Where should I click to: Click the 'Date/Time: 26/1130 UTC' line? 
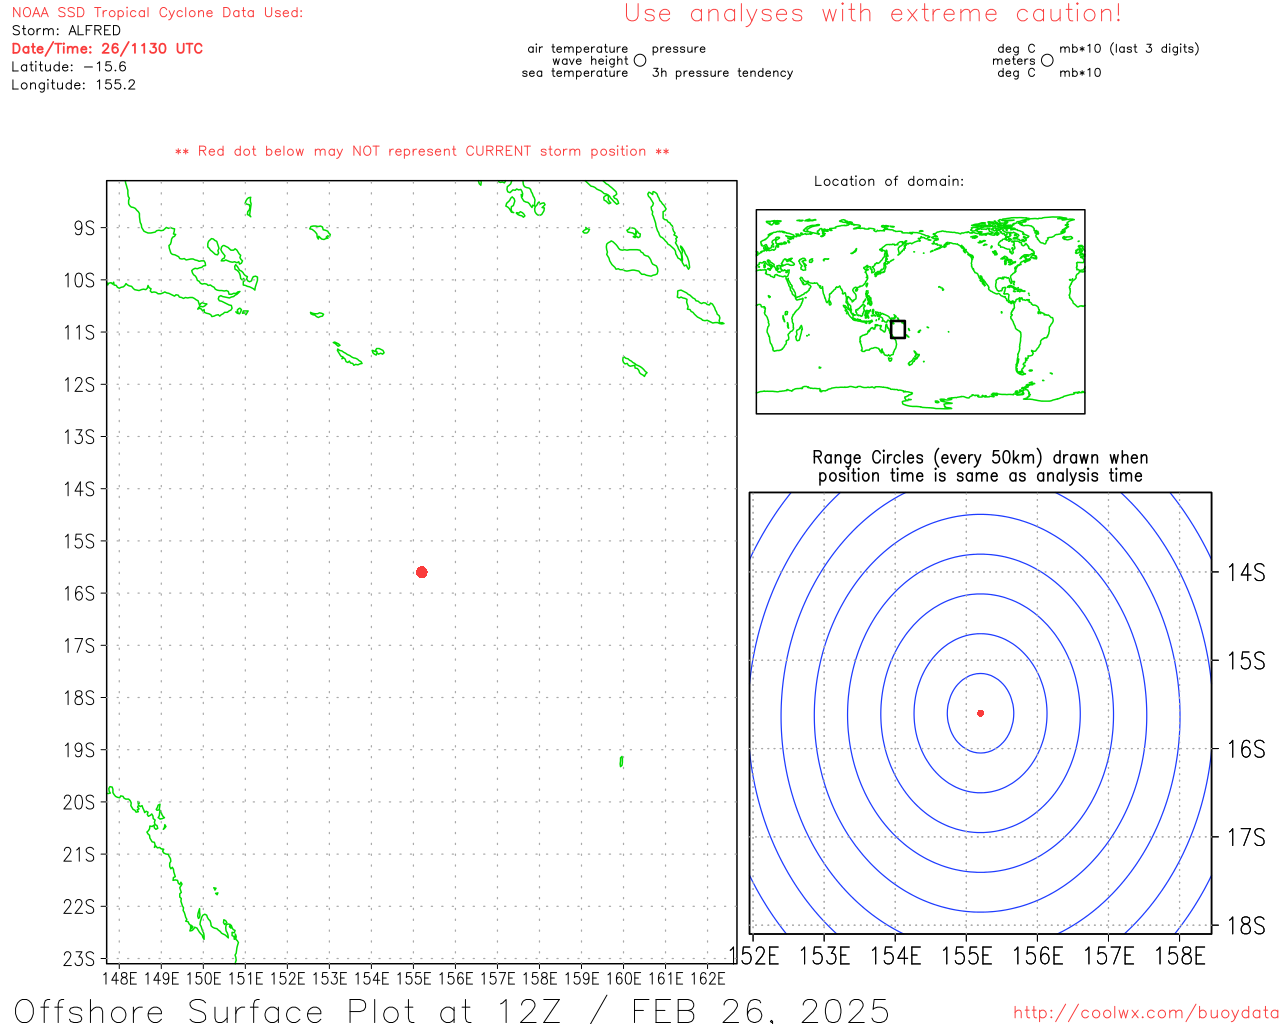(x=107, y=49)
